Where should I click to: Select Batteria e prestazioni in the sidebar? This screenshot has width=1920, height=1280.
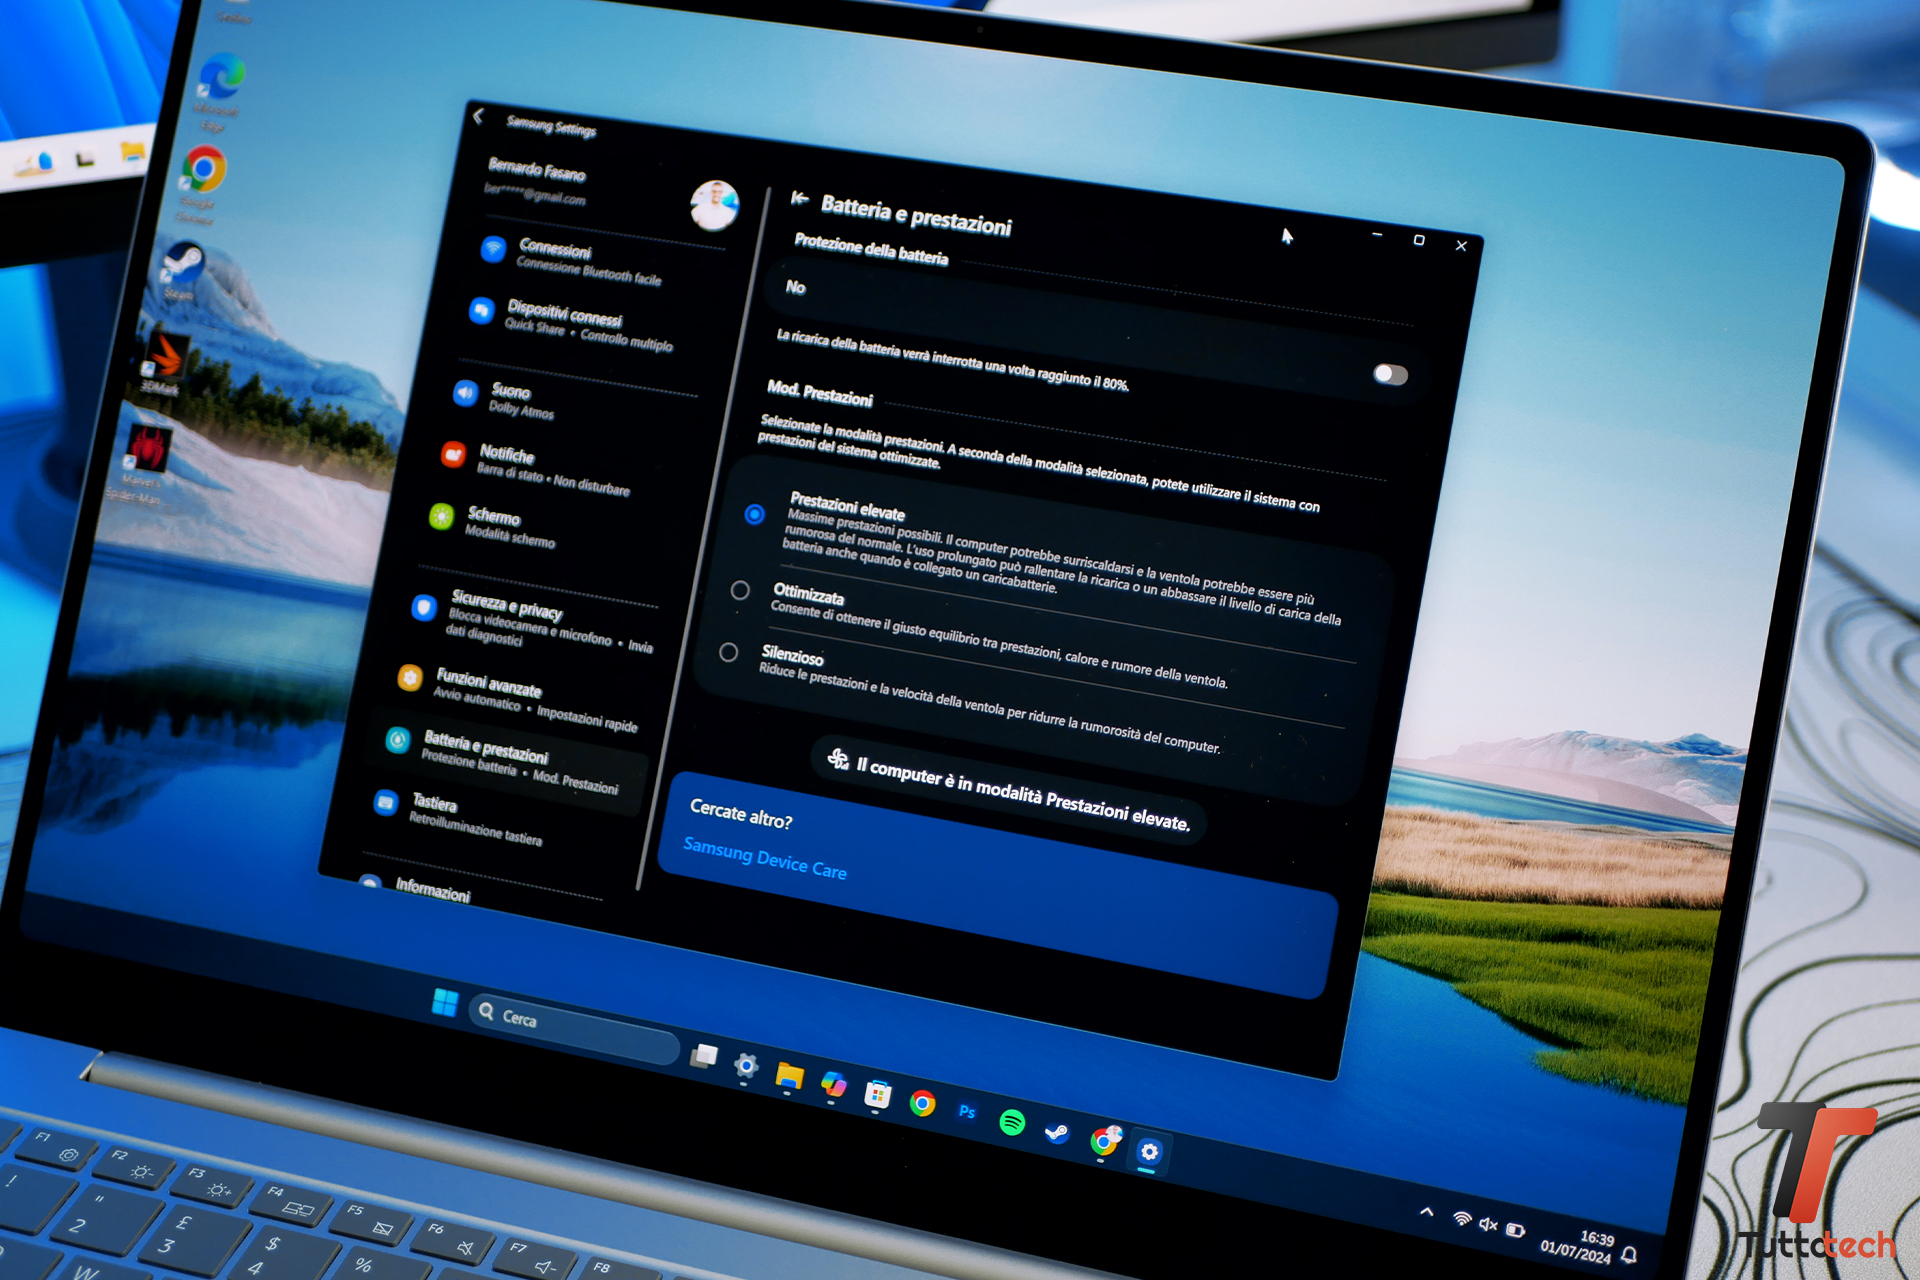click(486, 746)
